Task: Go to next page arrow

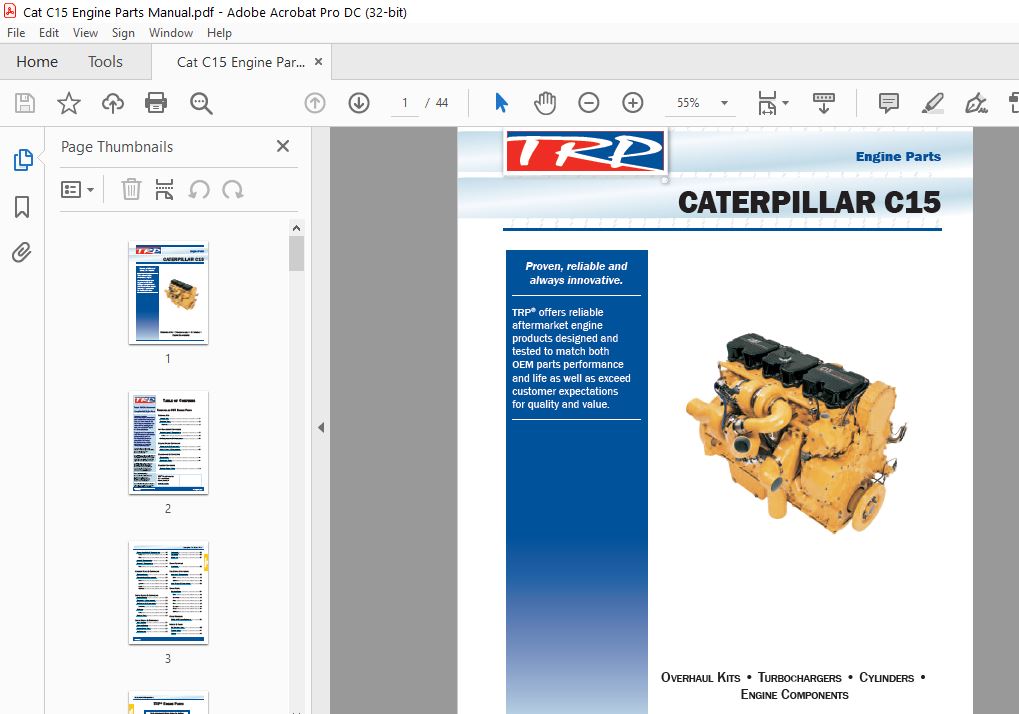Action: 359,103
